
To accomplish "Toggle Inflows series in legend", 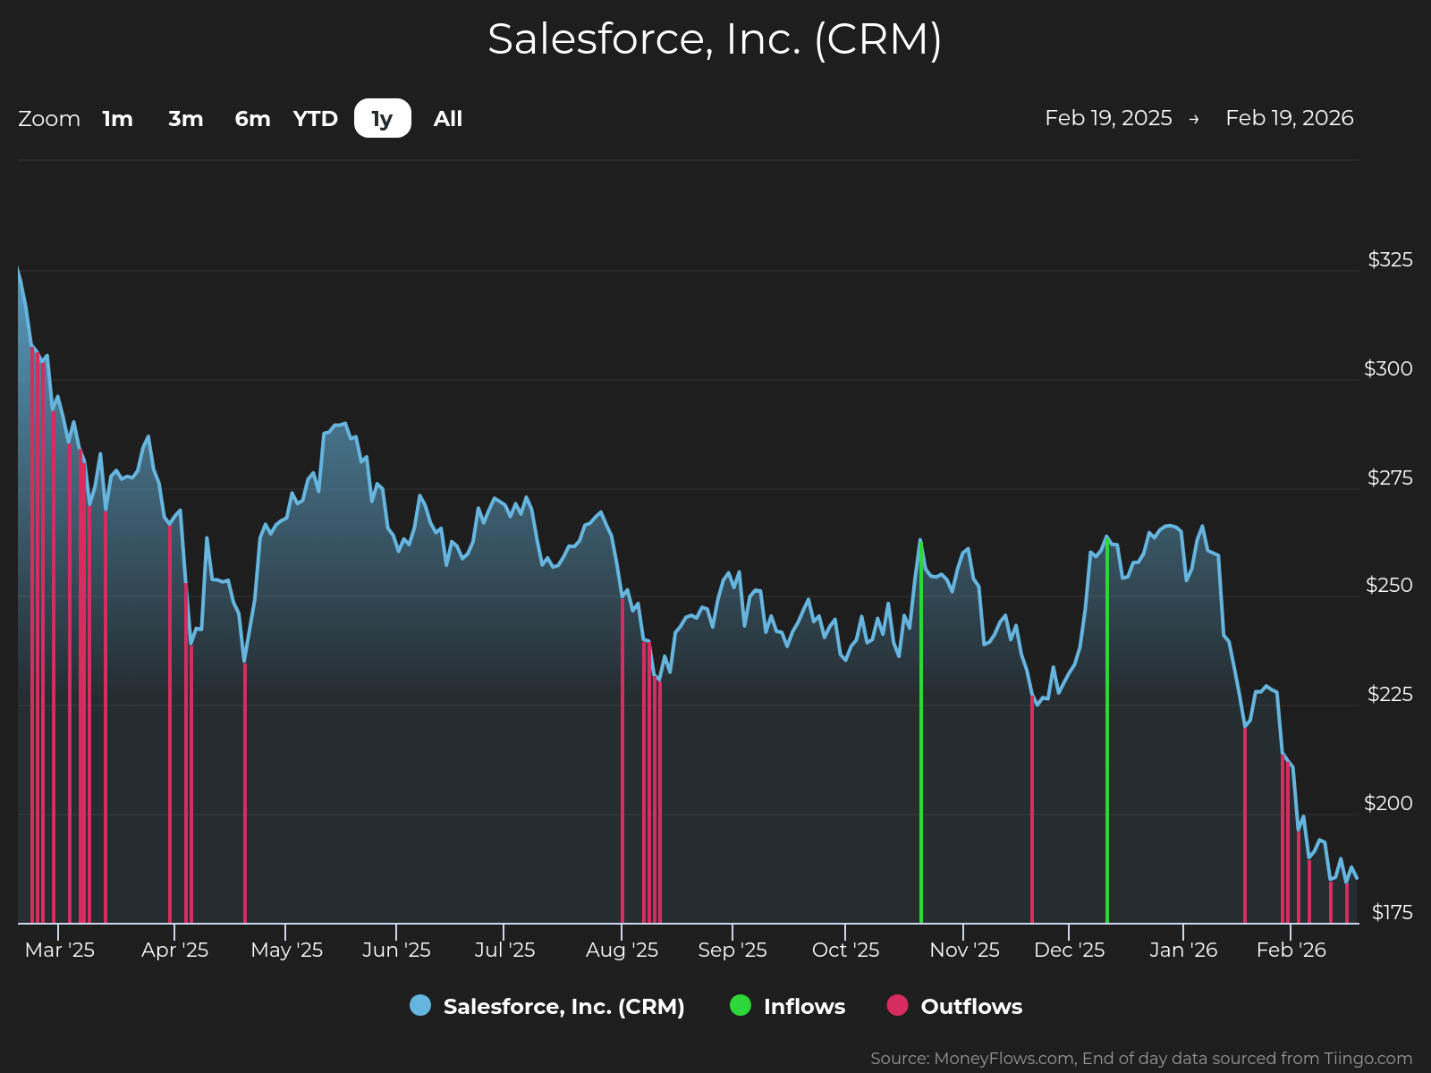I will click(x=788, y=1006).
